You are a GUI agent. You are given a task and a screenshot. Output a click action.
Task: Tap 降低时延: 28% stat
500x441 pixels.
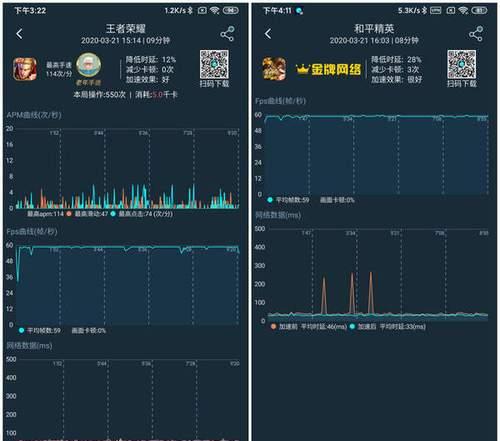(396, 60)
